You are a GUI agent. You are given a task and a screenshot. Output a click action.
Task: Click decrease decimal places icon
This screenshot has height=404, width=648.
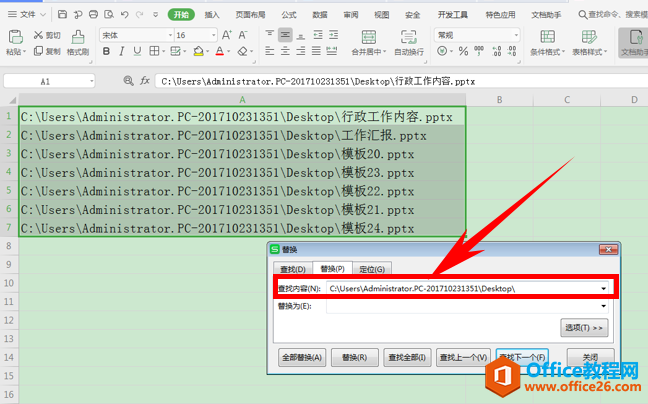point(512,51)
